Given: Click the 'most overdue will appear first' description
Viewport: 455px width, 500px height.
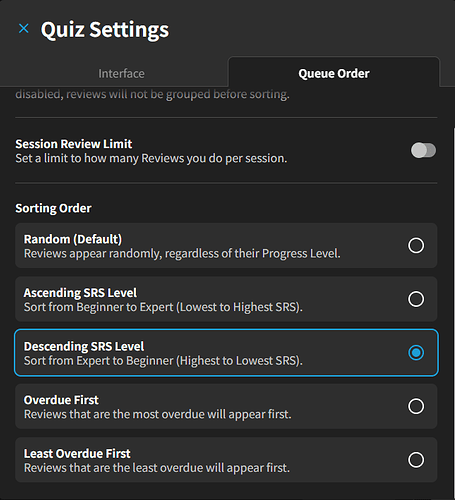Looking at the screenshot, I should tap(158, 414).
